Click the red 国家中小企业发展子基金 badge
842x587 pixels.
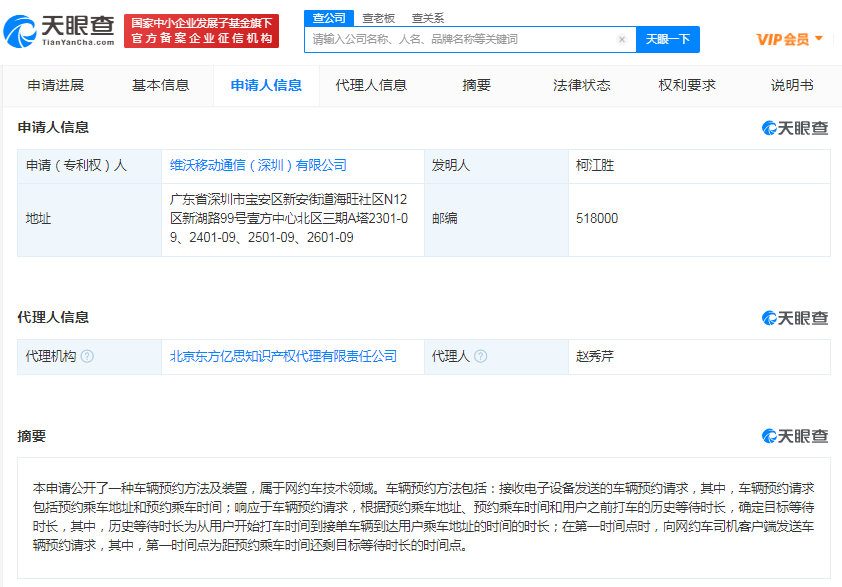[x=204, y=31]
